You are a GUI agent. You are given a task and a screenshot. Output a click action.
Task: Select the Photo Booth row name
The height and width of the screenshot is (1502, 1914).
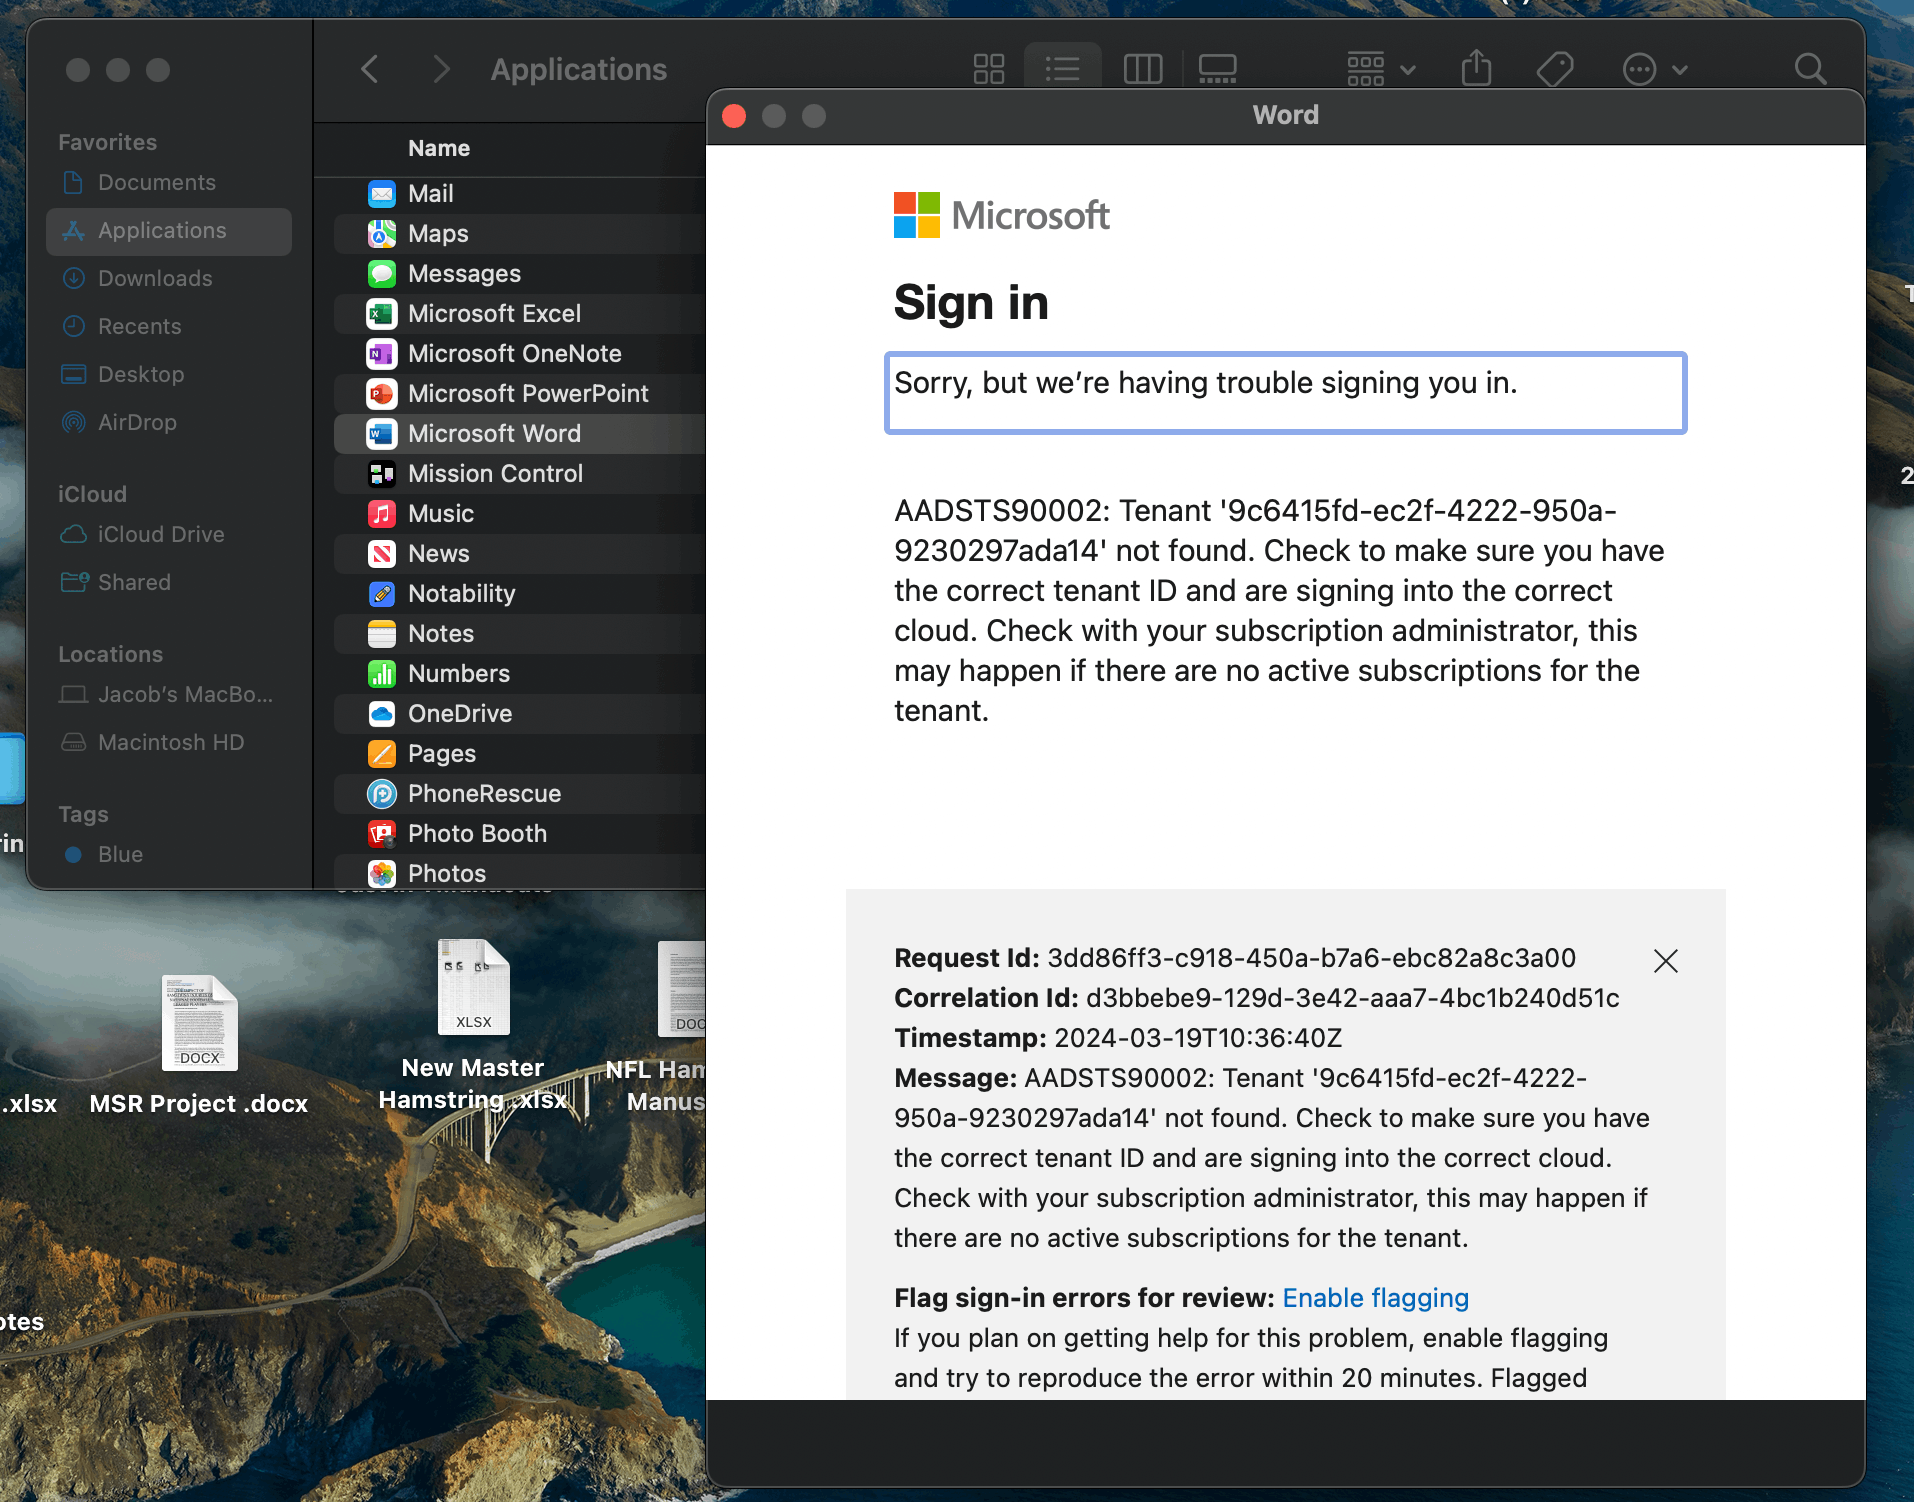[x=477, y=834]
